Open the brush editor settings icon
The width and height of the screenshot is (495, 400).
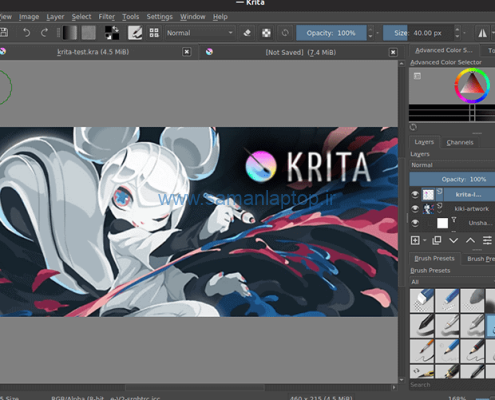pyautogui.click(x=135, y=33)
